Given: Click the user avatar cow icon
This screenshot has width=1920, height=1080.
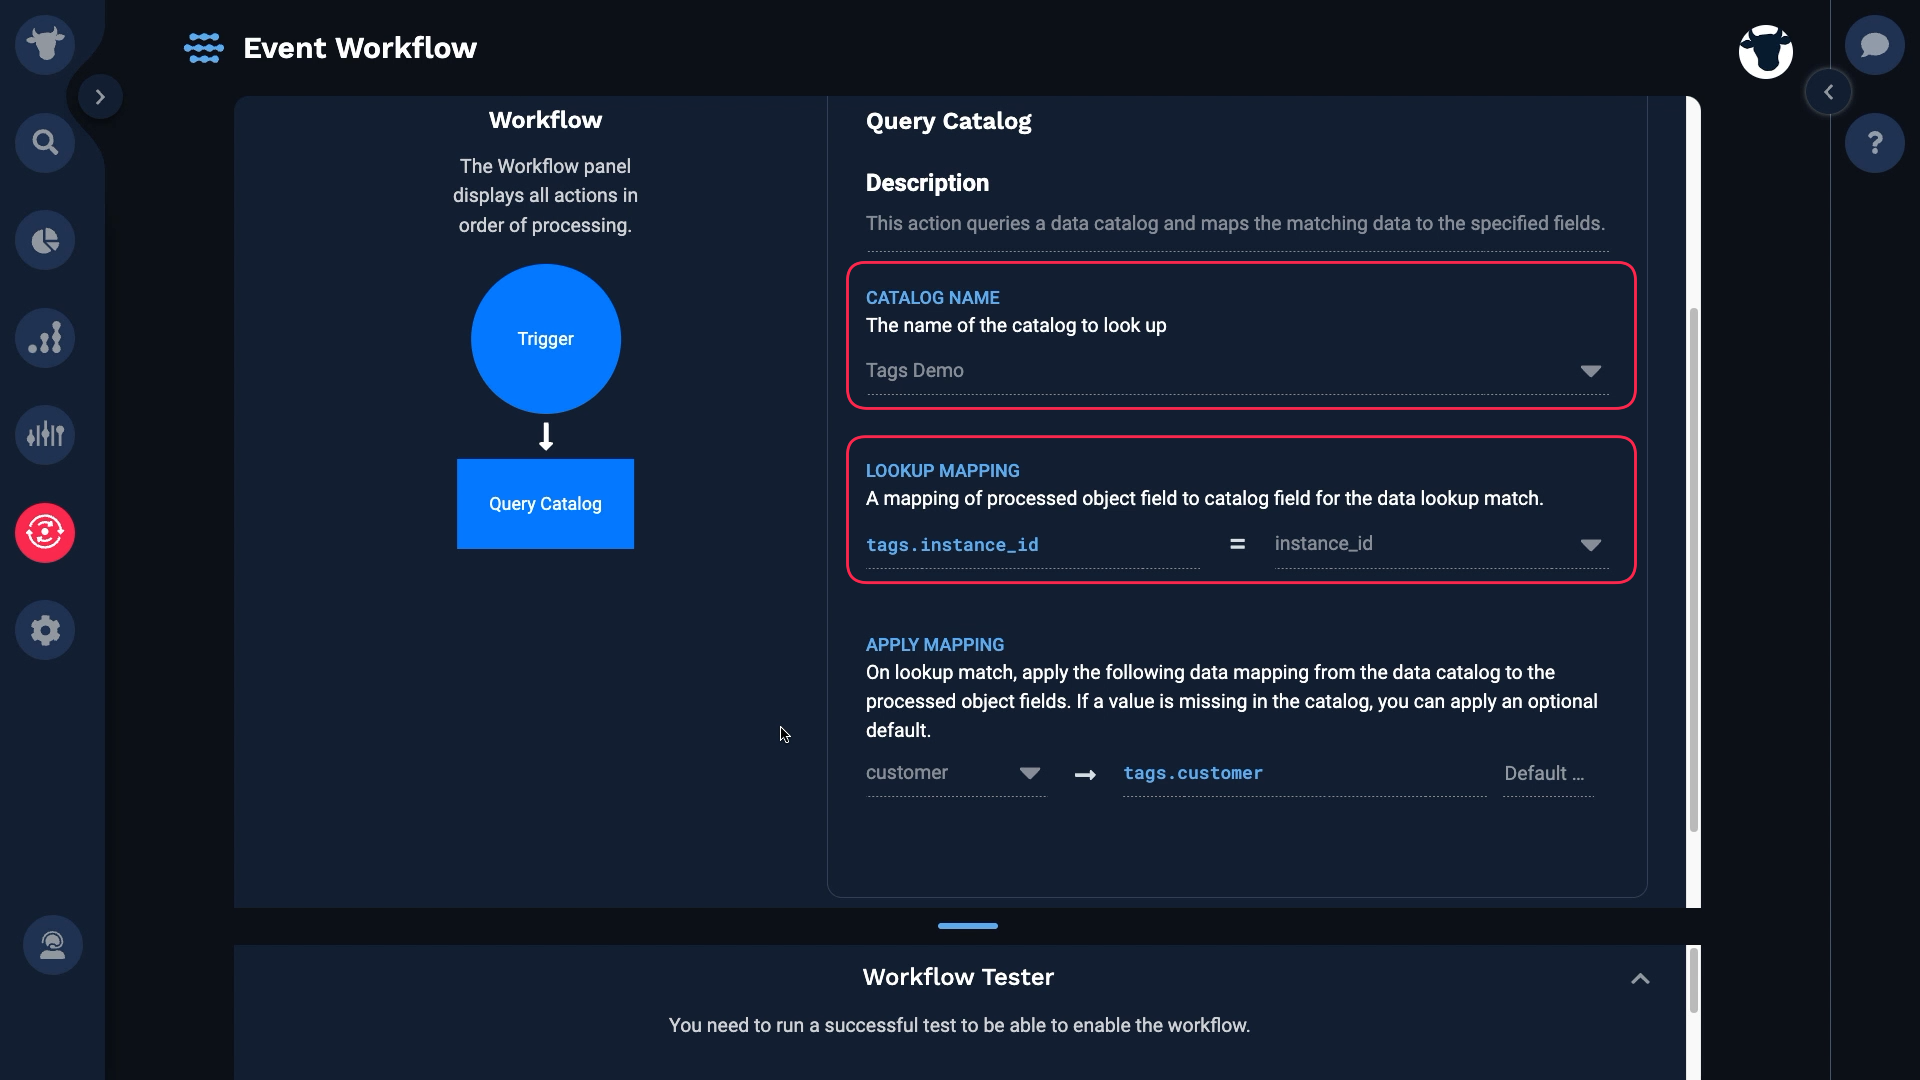Looking at the screenshot, I should pos(1766,52).
